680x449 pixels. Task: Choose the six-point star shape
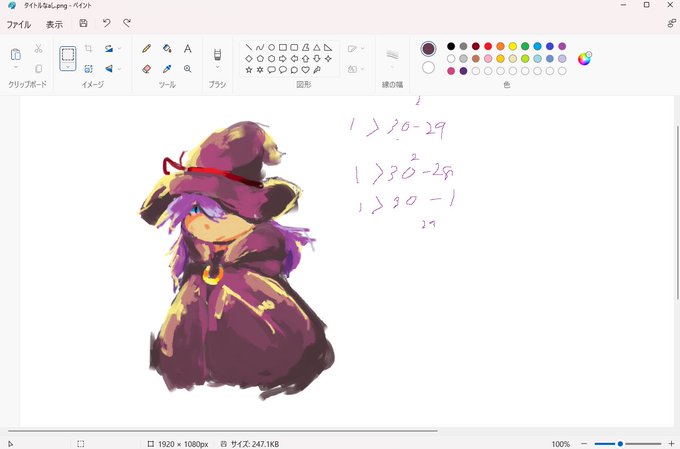pyautogui.click(x=260, y=70)
